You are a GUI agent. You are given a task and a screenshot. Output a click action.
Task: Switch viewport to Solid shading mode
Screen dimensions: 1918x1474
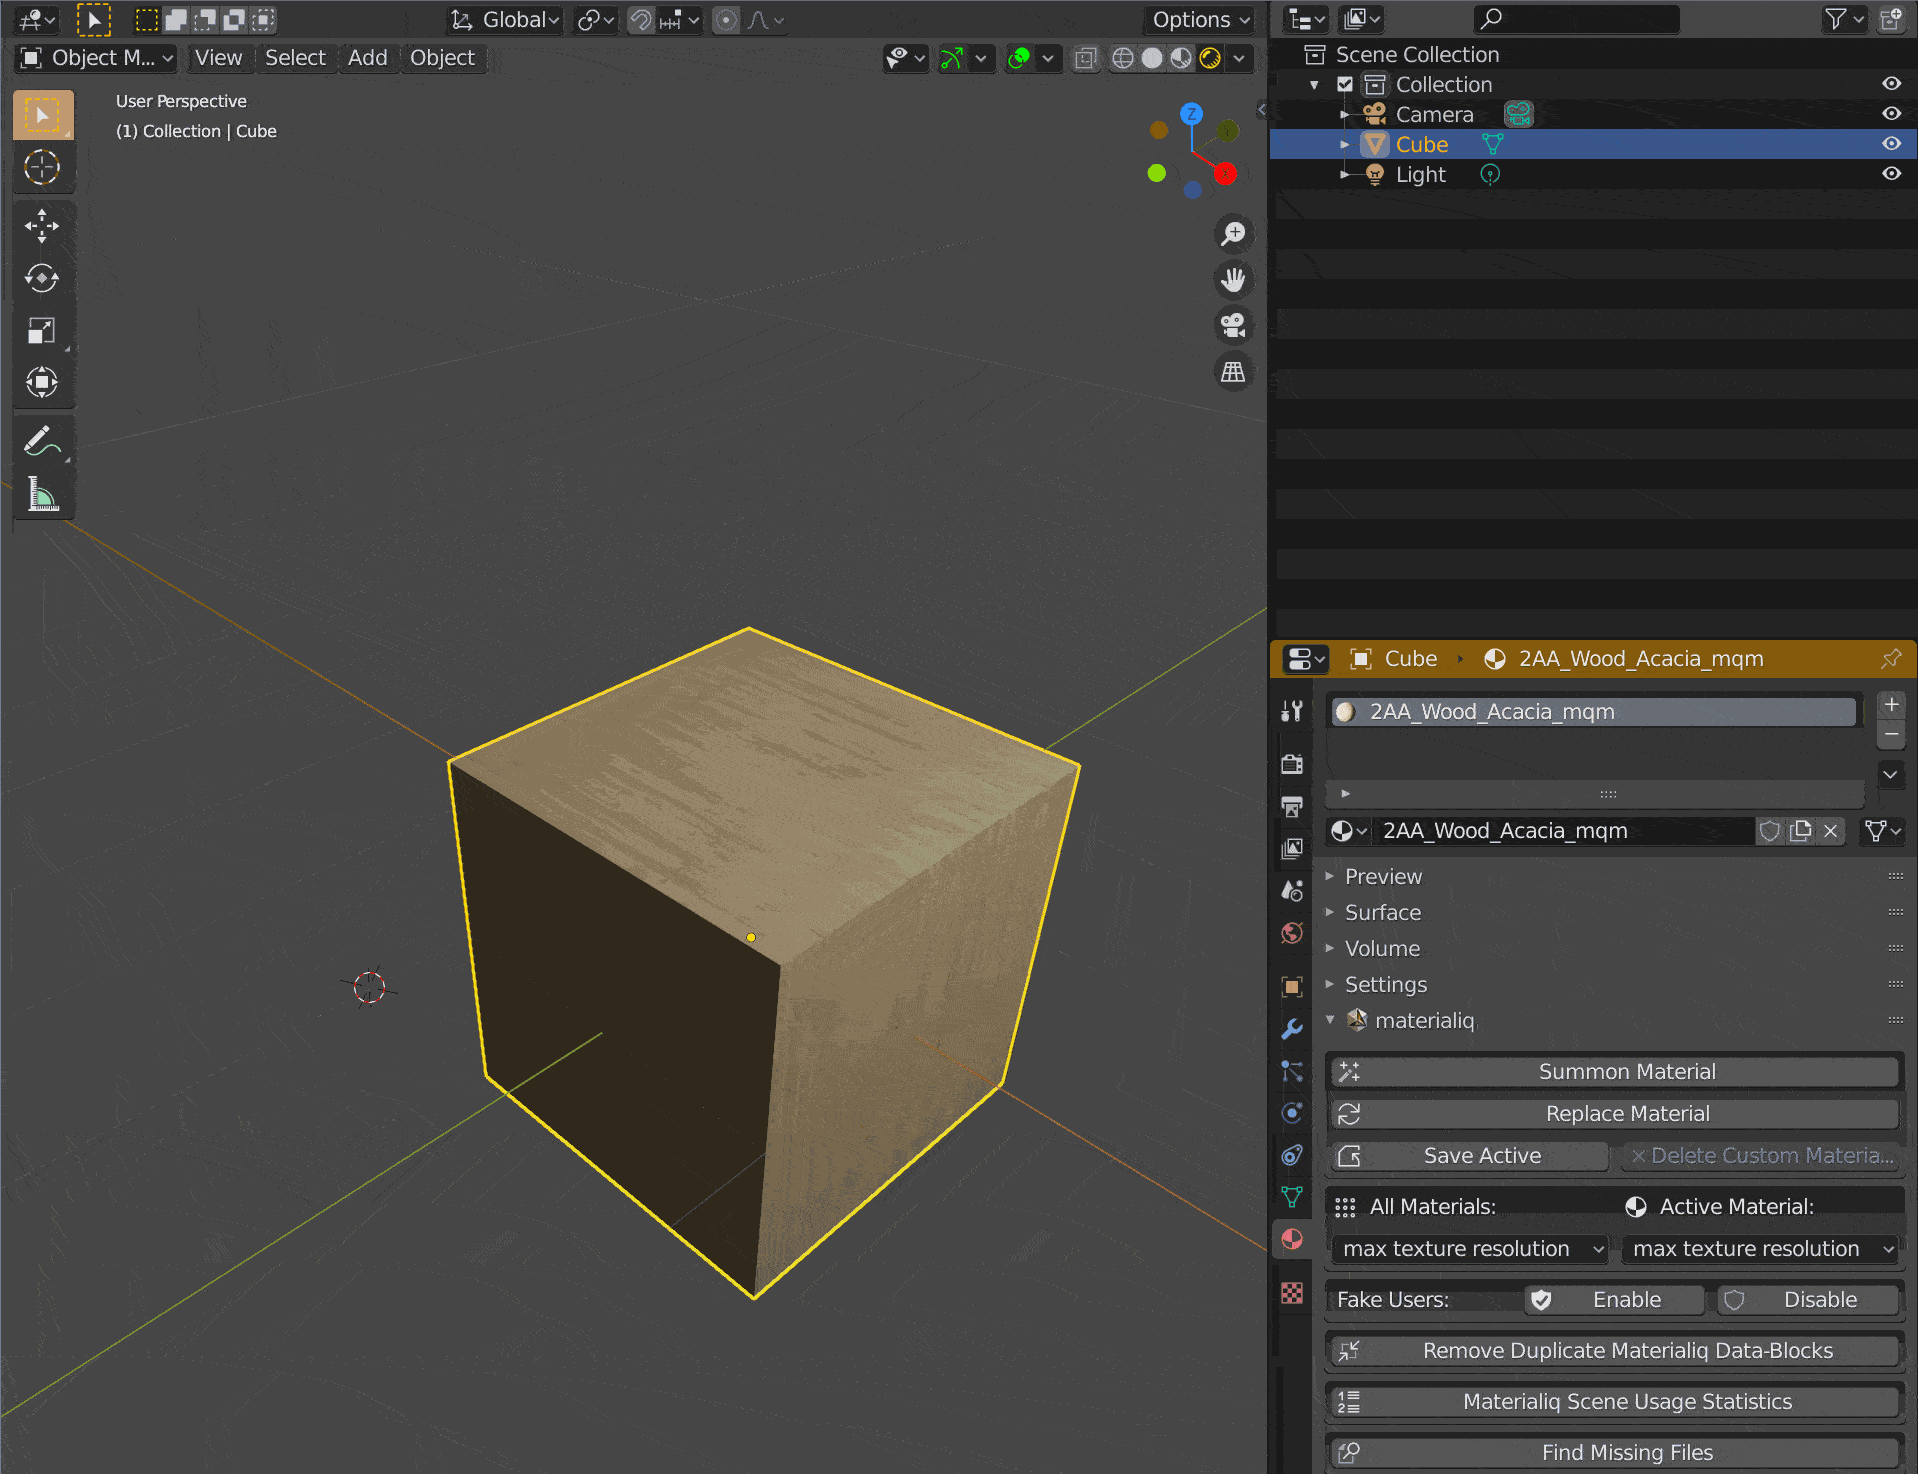click(1152, 58)
